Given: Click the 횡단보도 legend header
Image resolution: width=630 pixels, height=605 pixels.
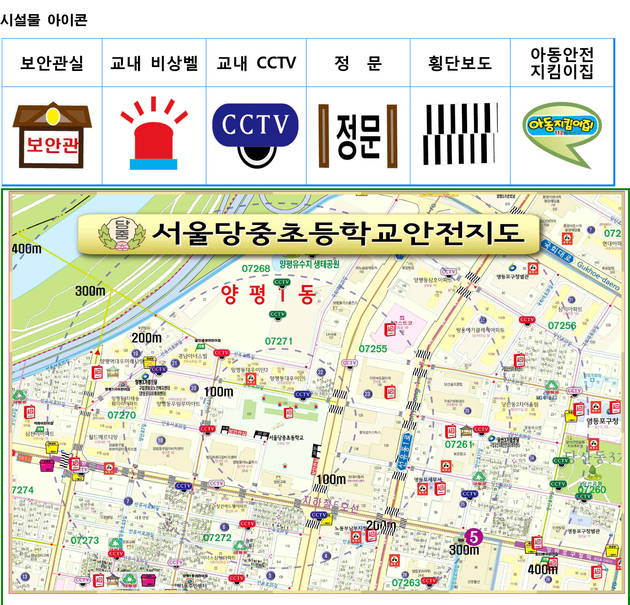Looking at the screenshot, I should [460, 63].
